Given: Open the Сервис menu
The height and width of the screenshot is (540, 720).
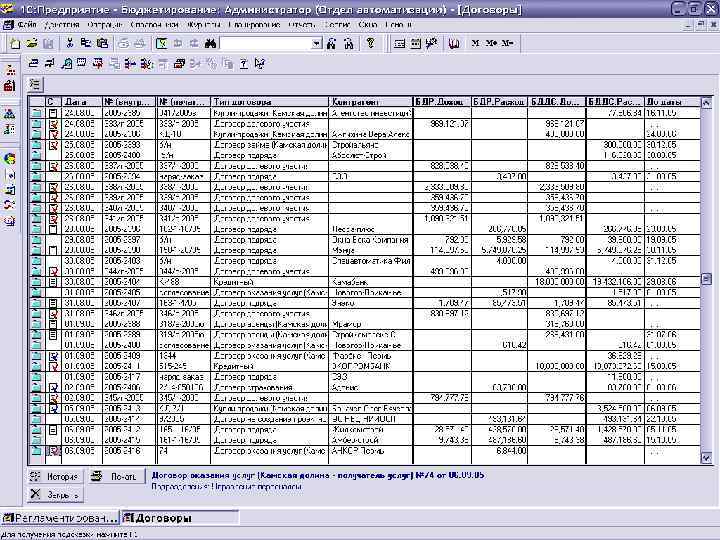Looking at the screenshot, I should [x=337, y=25].
